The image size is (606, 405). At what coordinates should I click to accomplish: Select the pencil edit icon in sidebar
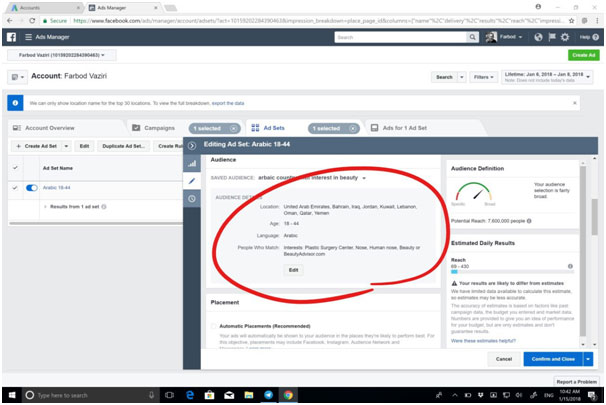coord(192,181)
